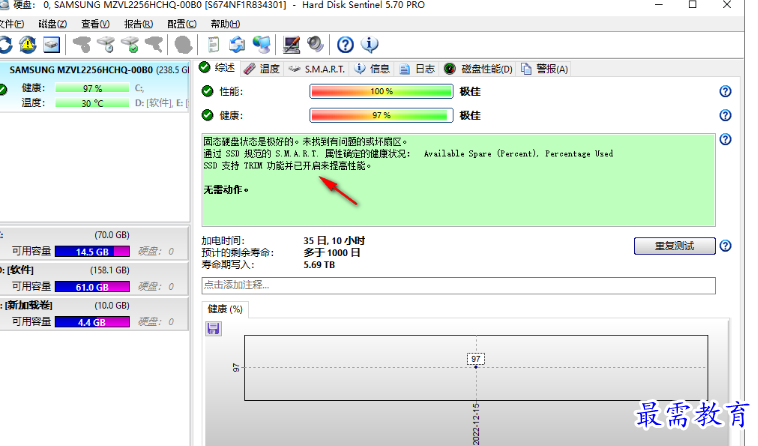
Task: Click the fourth grayed disk test toolbar icon
Action: [x=154, y=45]
